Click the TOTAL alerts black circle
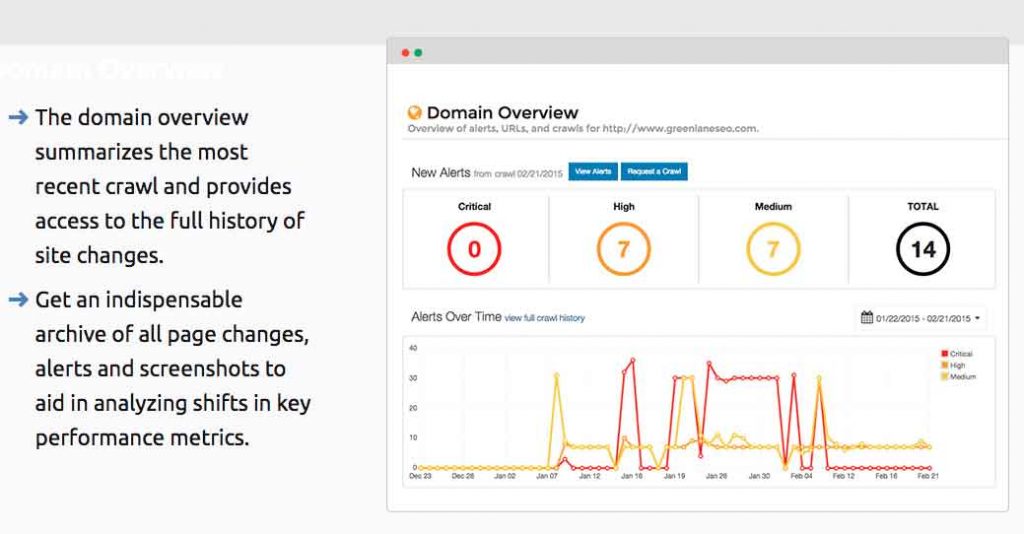Image resolution: width=1024 pixels, height=534 pixels. click(x=923, y=248)
